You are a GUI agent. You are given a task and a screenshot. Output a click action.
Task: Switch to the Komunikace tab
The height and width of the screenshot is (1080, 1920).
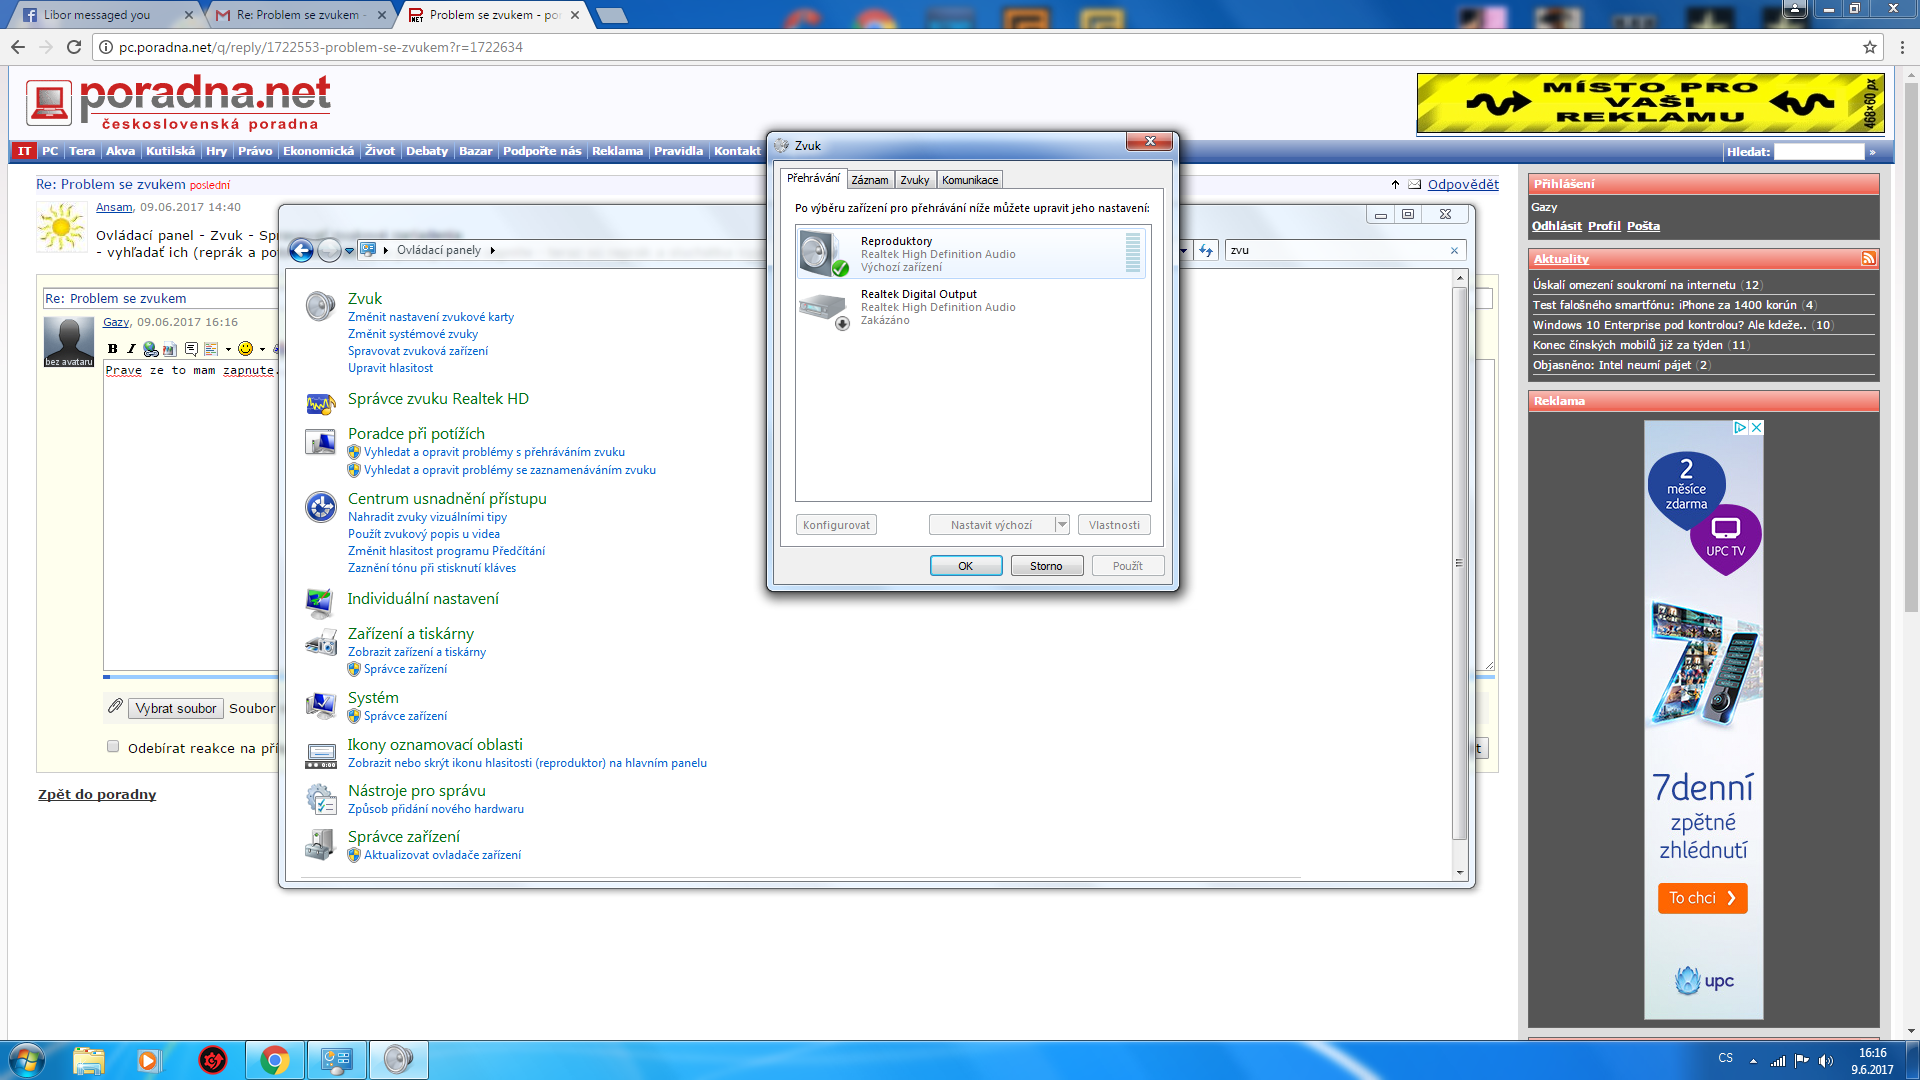(969, 180)
